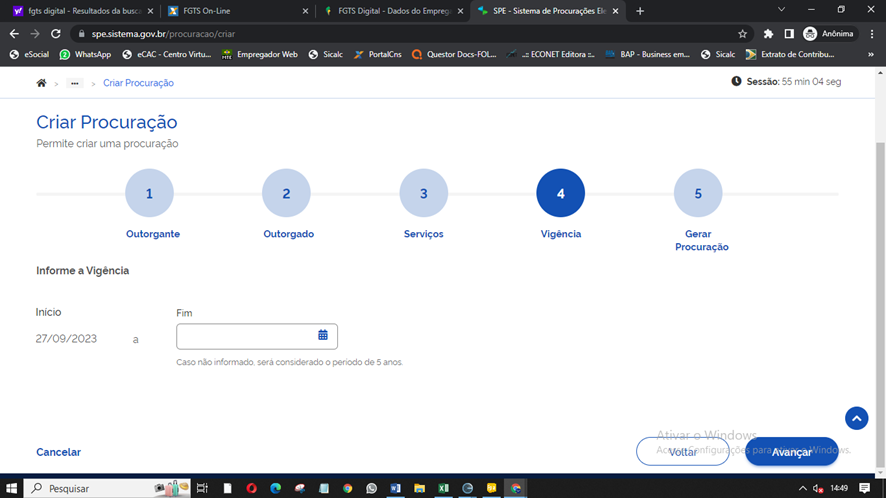Open Excel from the Windows taskbar
This screenshot has width=886, height=498.
(x=443, y=488)
